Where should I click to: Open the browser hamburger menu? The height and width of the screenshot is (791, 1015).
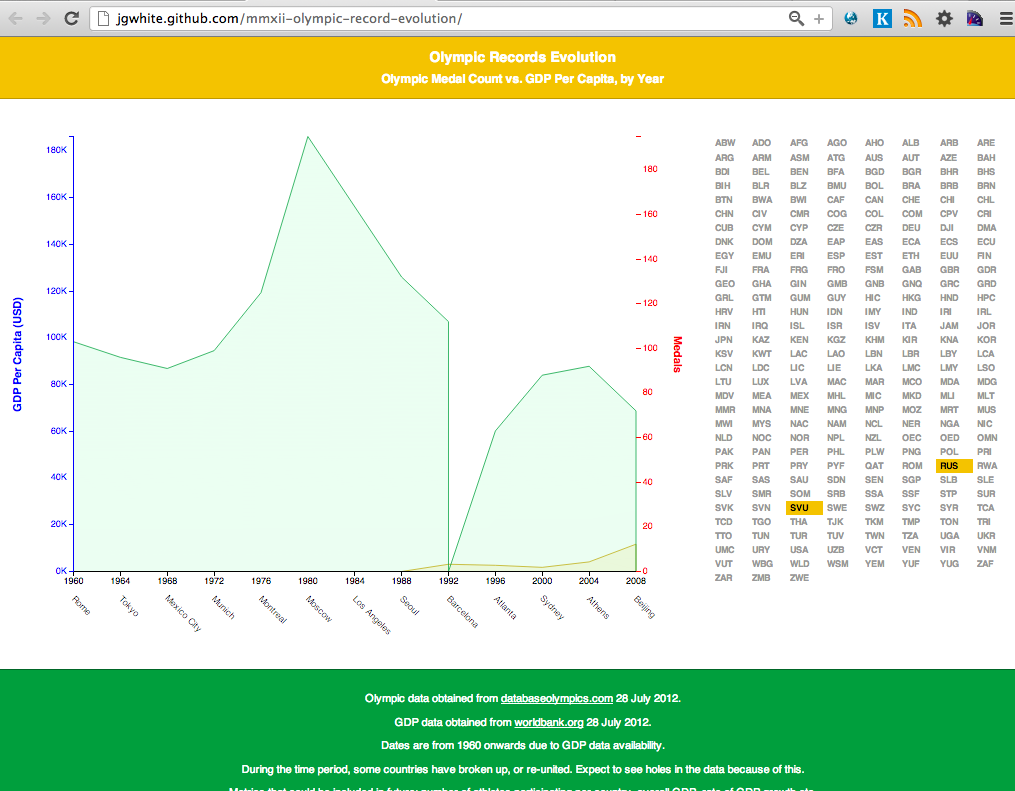tap(1006, 19)
